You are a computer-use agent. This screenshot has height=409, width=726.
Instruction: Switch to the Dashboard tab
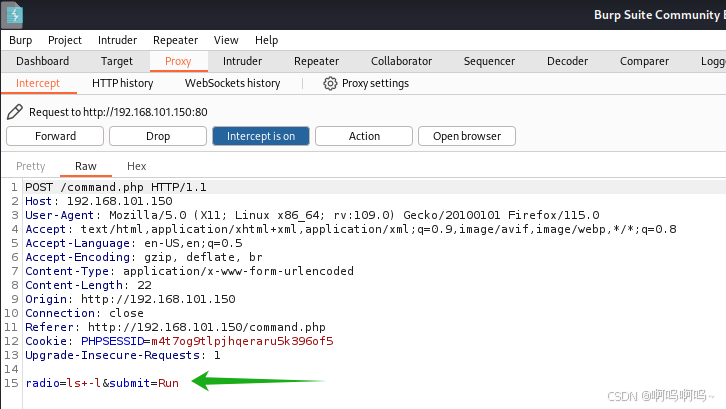tap(43, 61)
